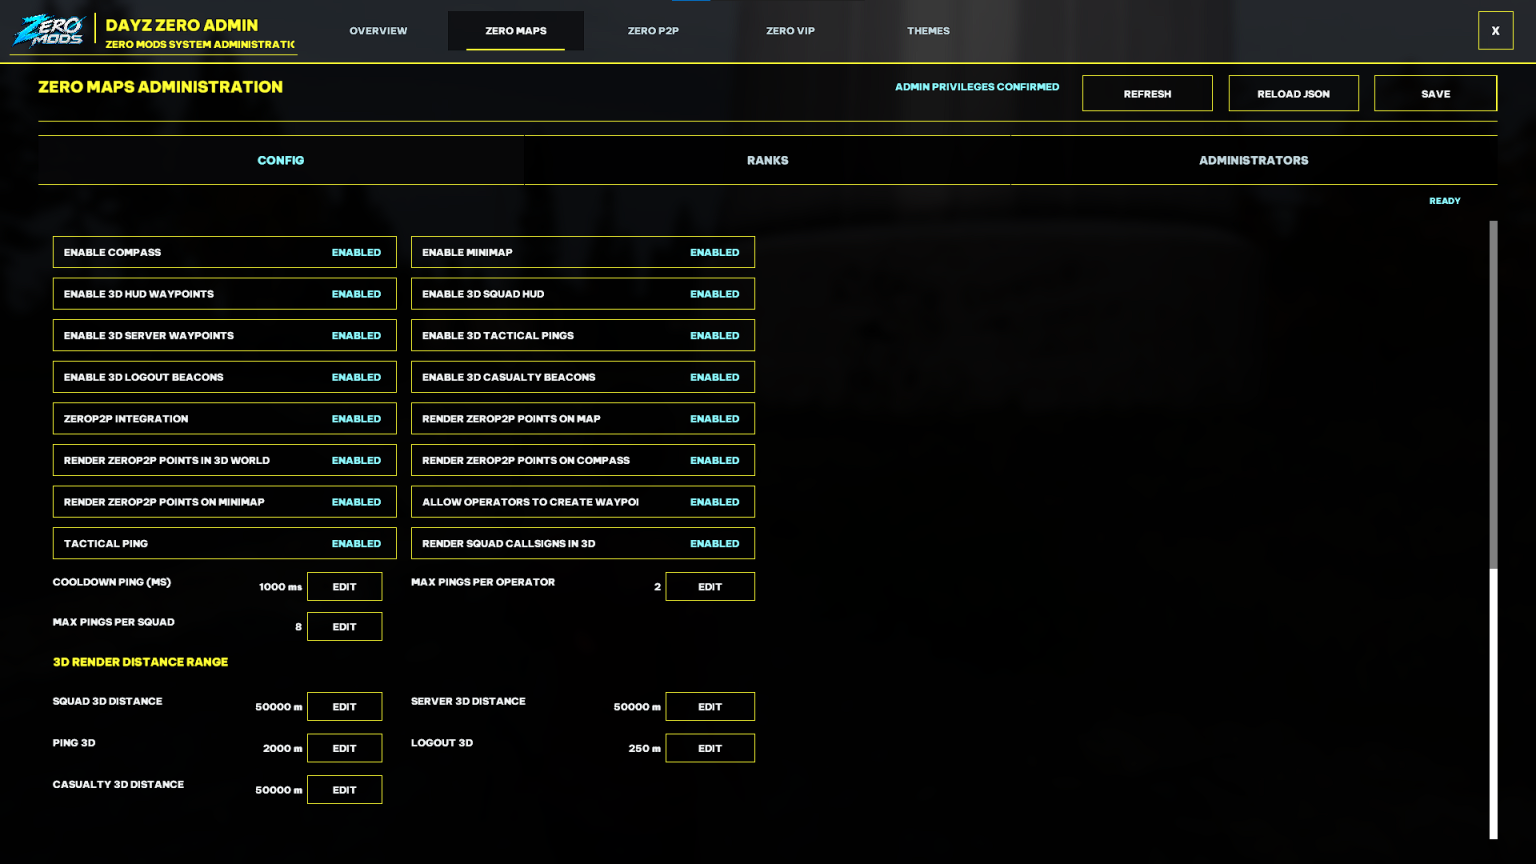This screenshot has width=1536, height=864.
Task: Toggle Render ZeroP2P Points on Map
Action: coord(583,419)
